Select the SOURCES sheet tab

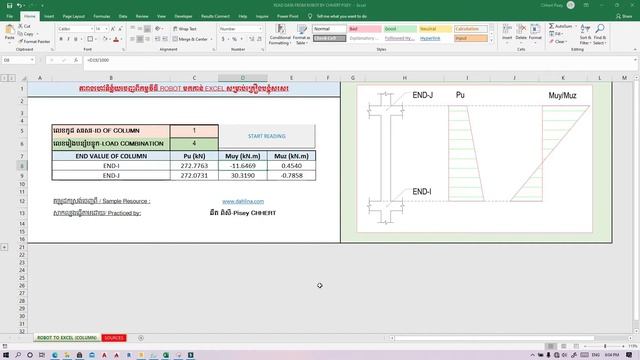click(114, 338)
